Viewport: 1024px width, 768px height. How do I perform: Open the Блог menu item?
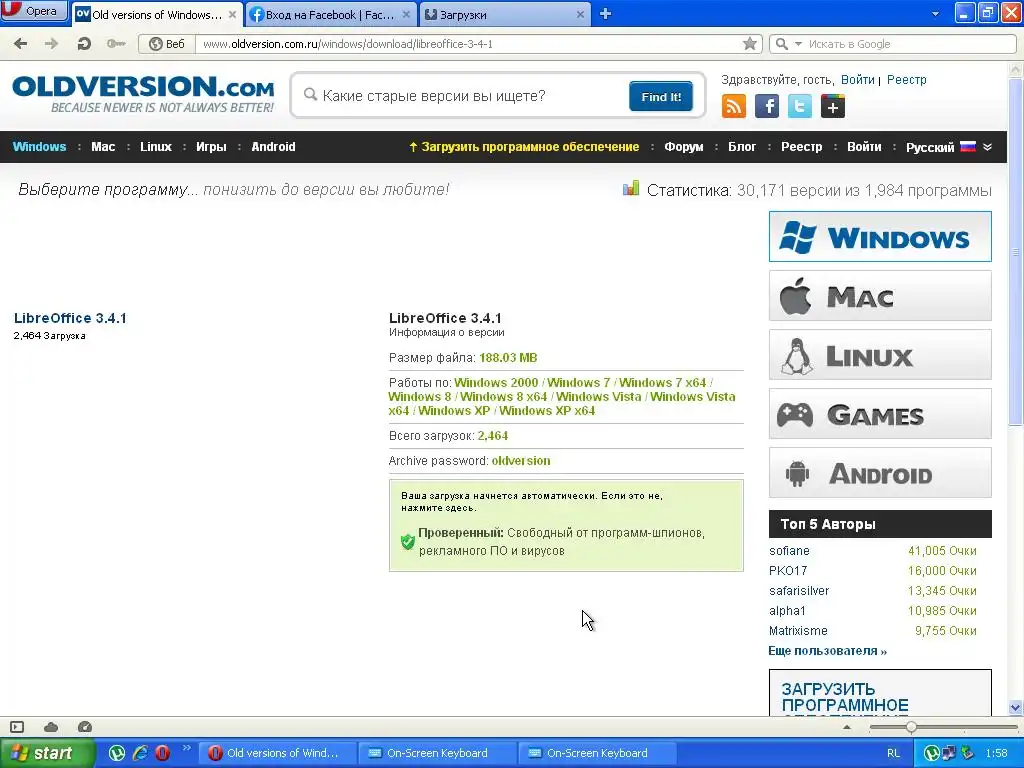(x=742, y=147)
